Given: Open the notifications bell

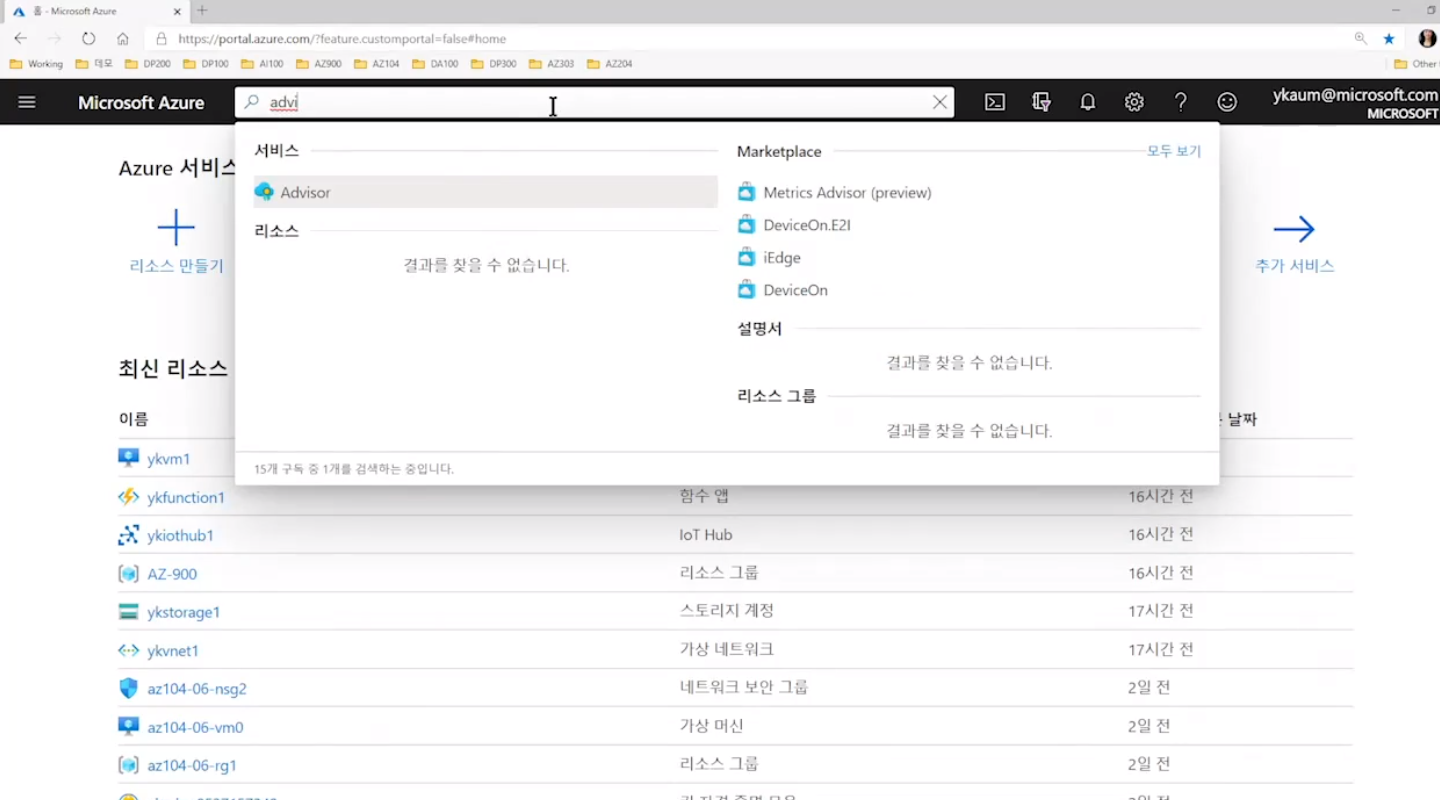Looking at the screenshot, I should [x=1087, y=102].
